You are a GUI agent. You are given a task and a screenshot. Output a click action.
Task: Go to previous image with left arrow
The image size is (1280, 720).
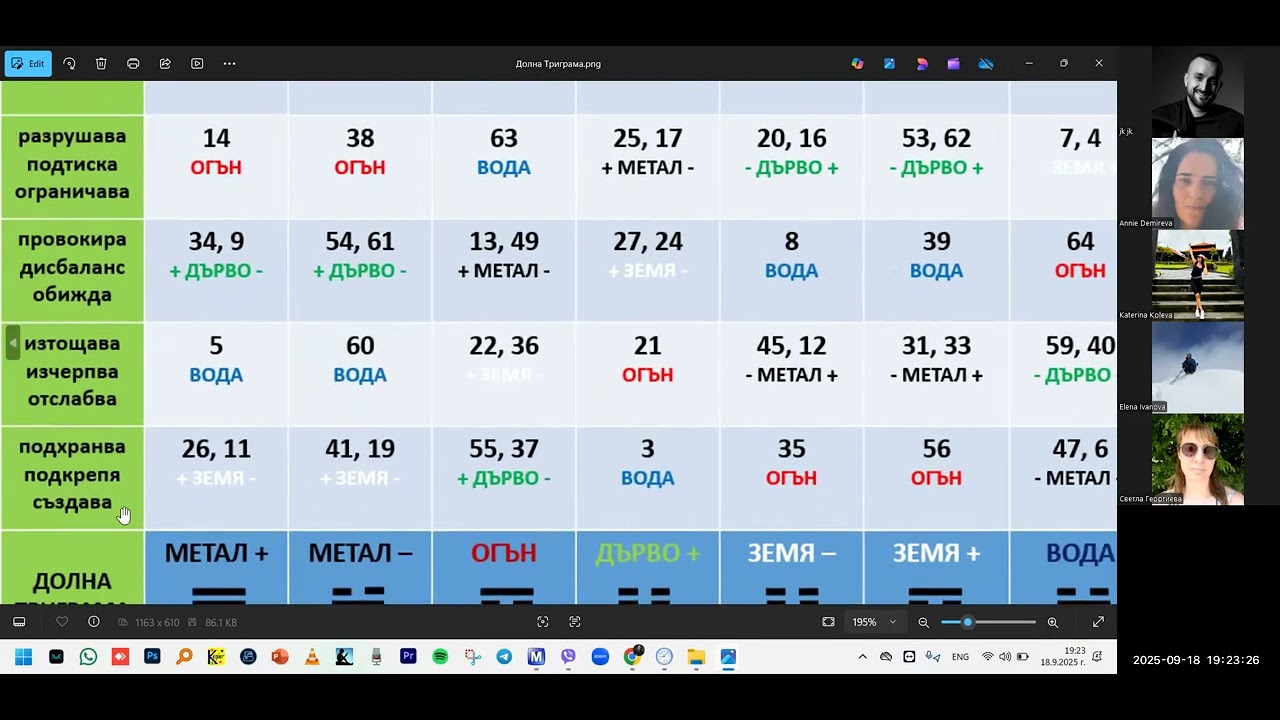coord(12,343)
